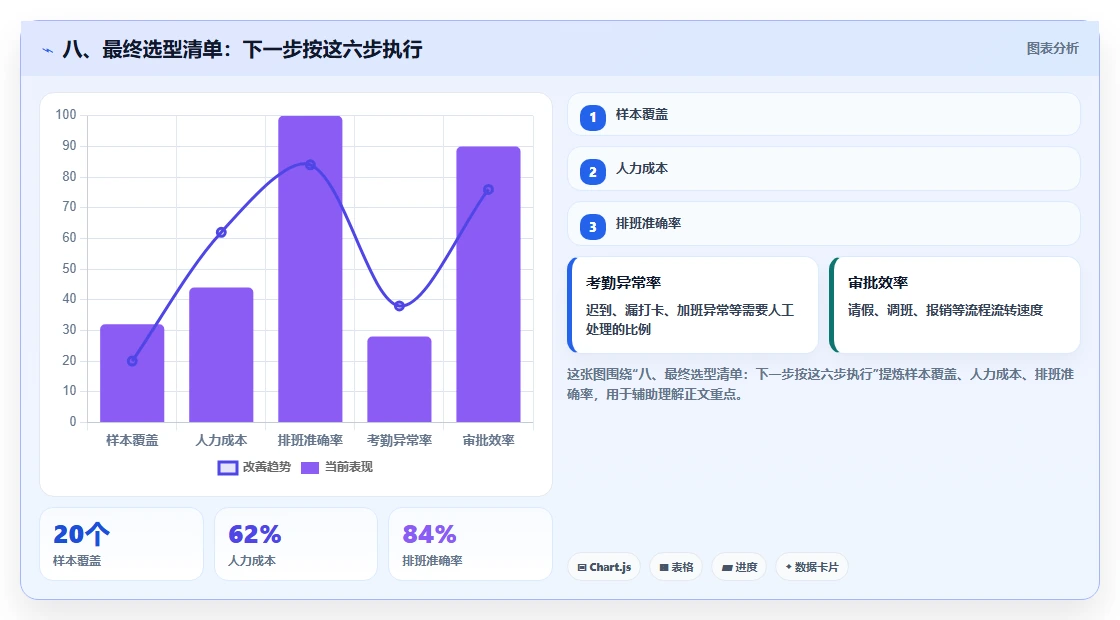
Task: Click the 请假、调班、报销等流程流转速度 description
Action: point(945,310)
